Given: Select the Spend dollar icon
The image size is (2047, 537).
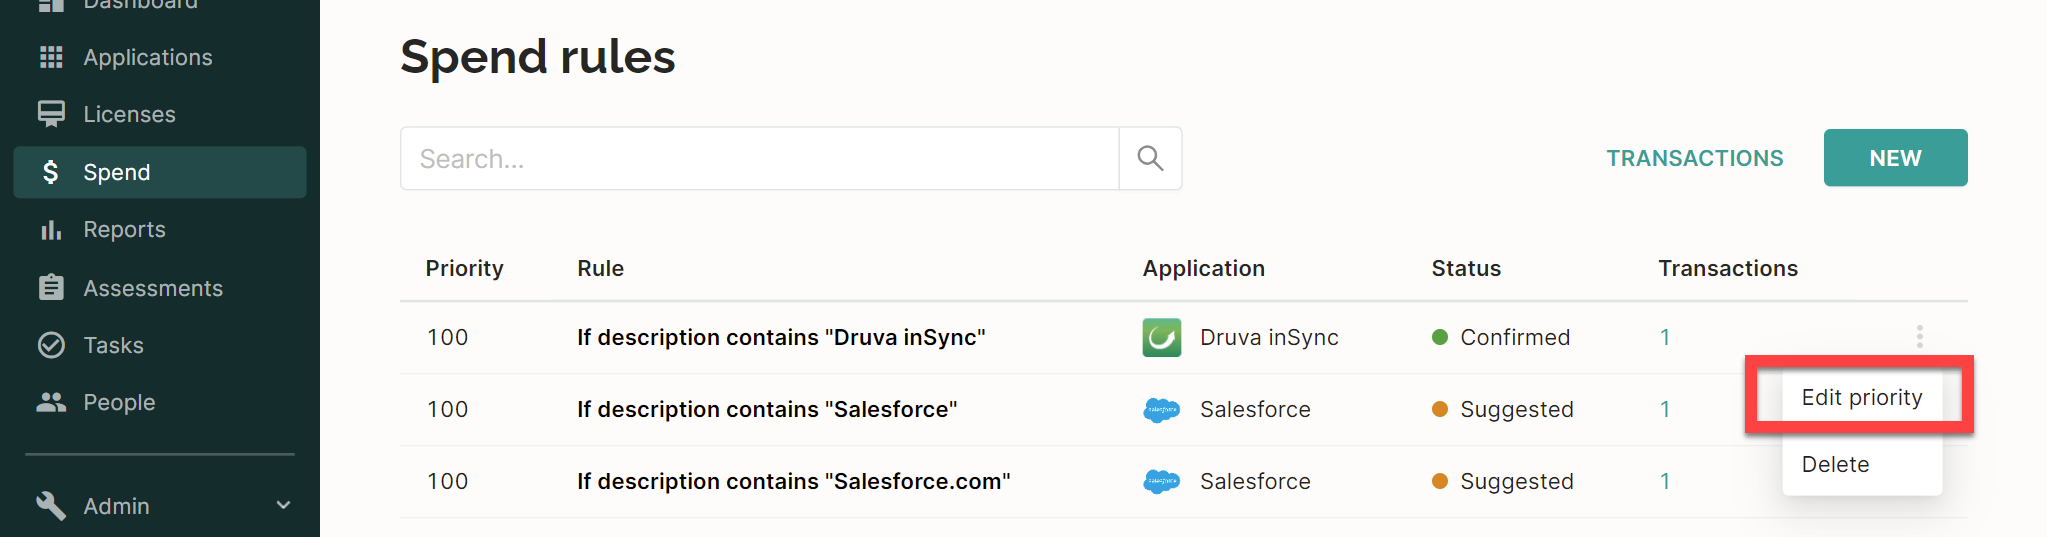Looking at the screenshot, I should (51, 172).
